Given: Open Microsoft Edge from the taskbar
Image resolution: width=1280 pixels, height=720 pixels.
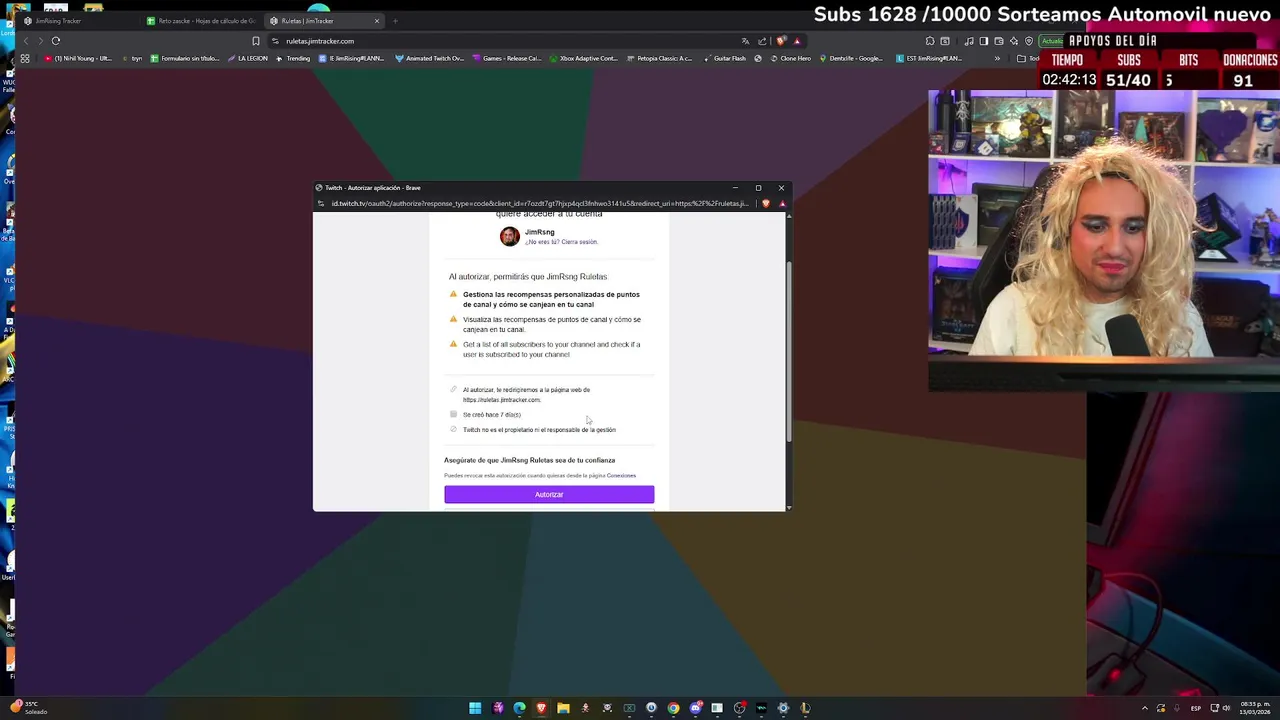Looking at the screenshot, I should click(519, 708).
